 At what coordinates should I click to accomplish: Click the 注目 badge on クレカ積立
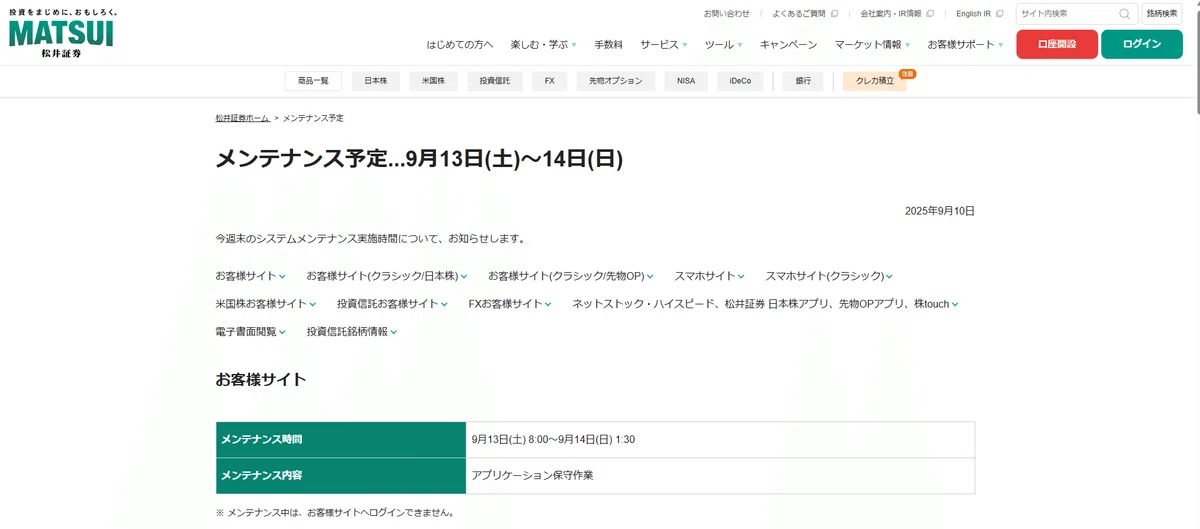[x=907, y=73]
